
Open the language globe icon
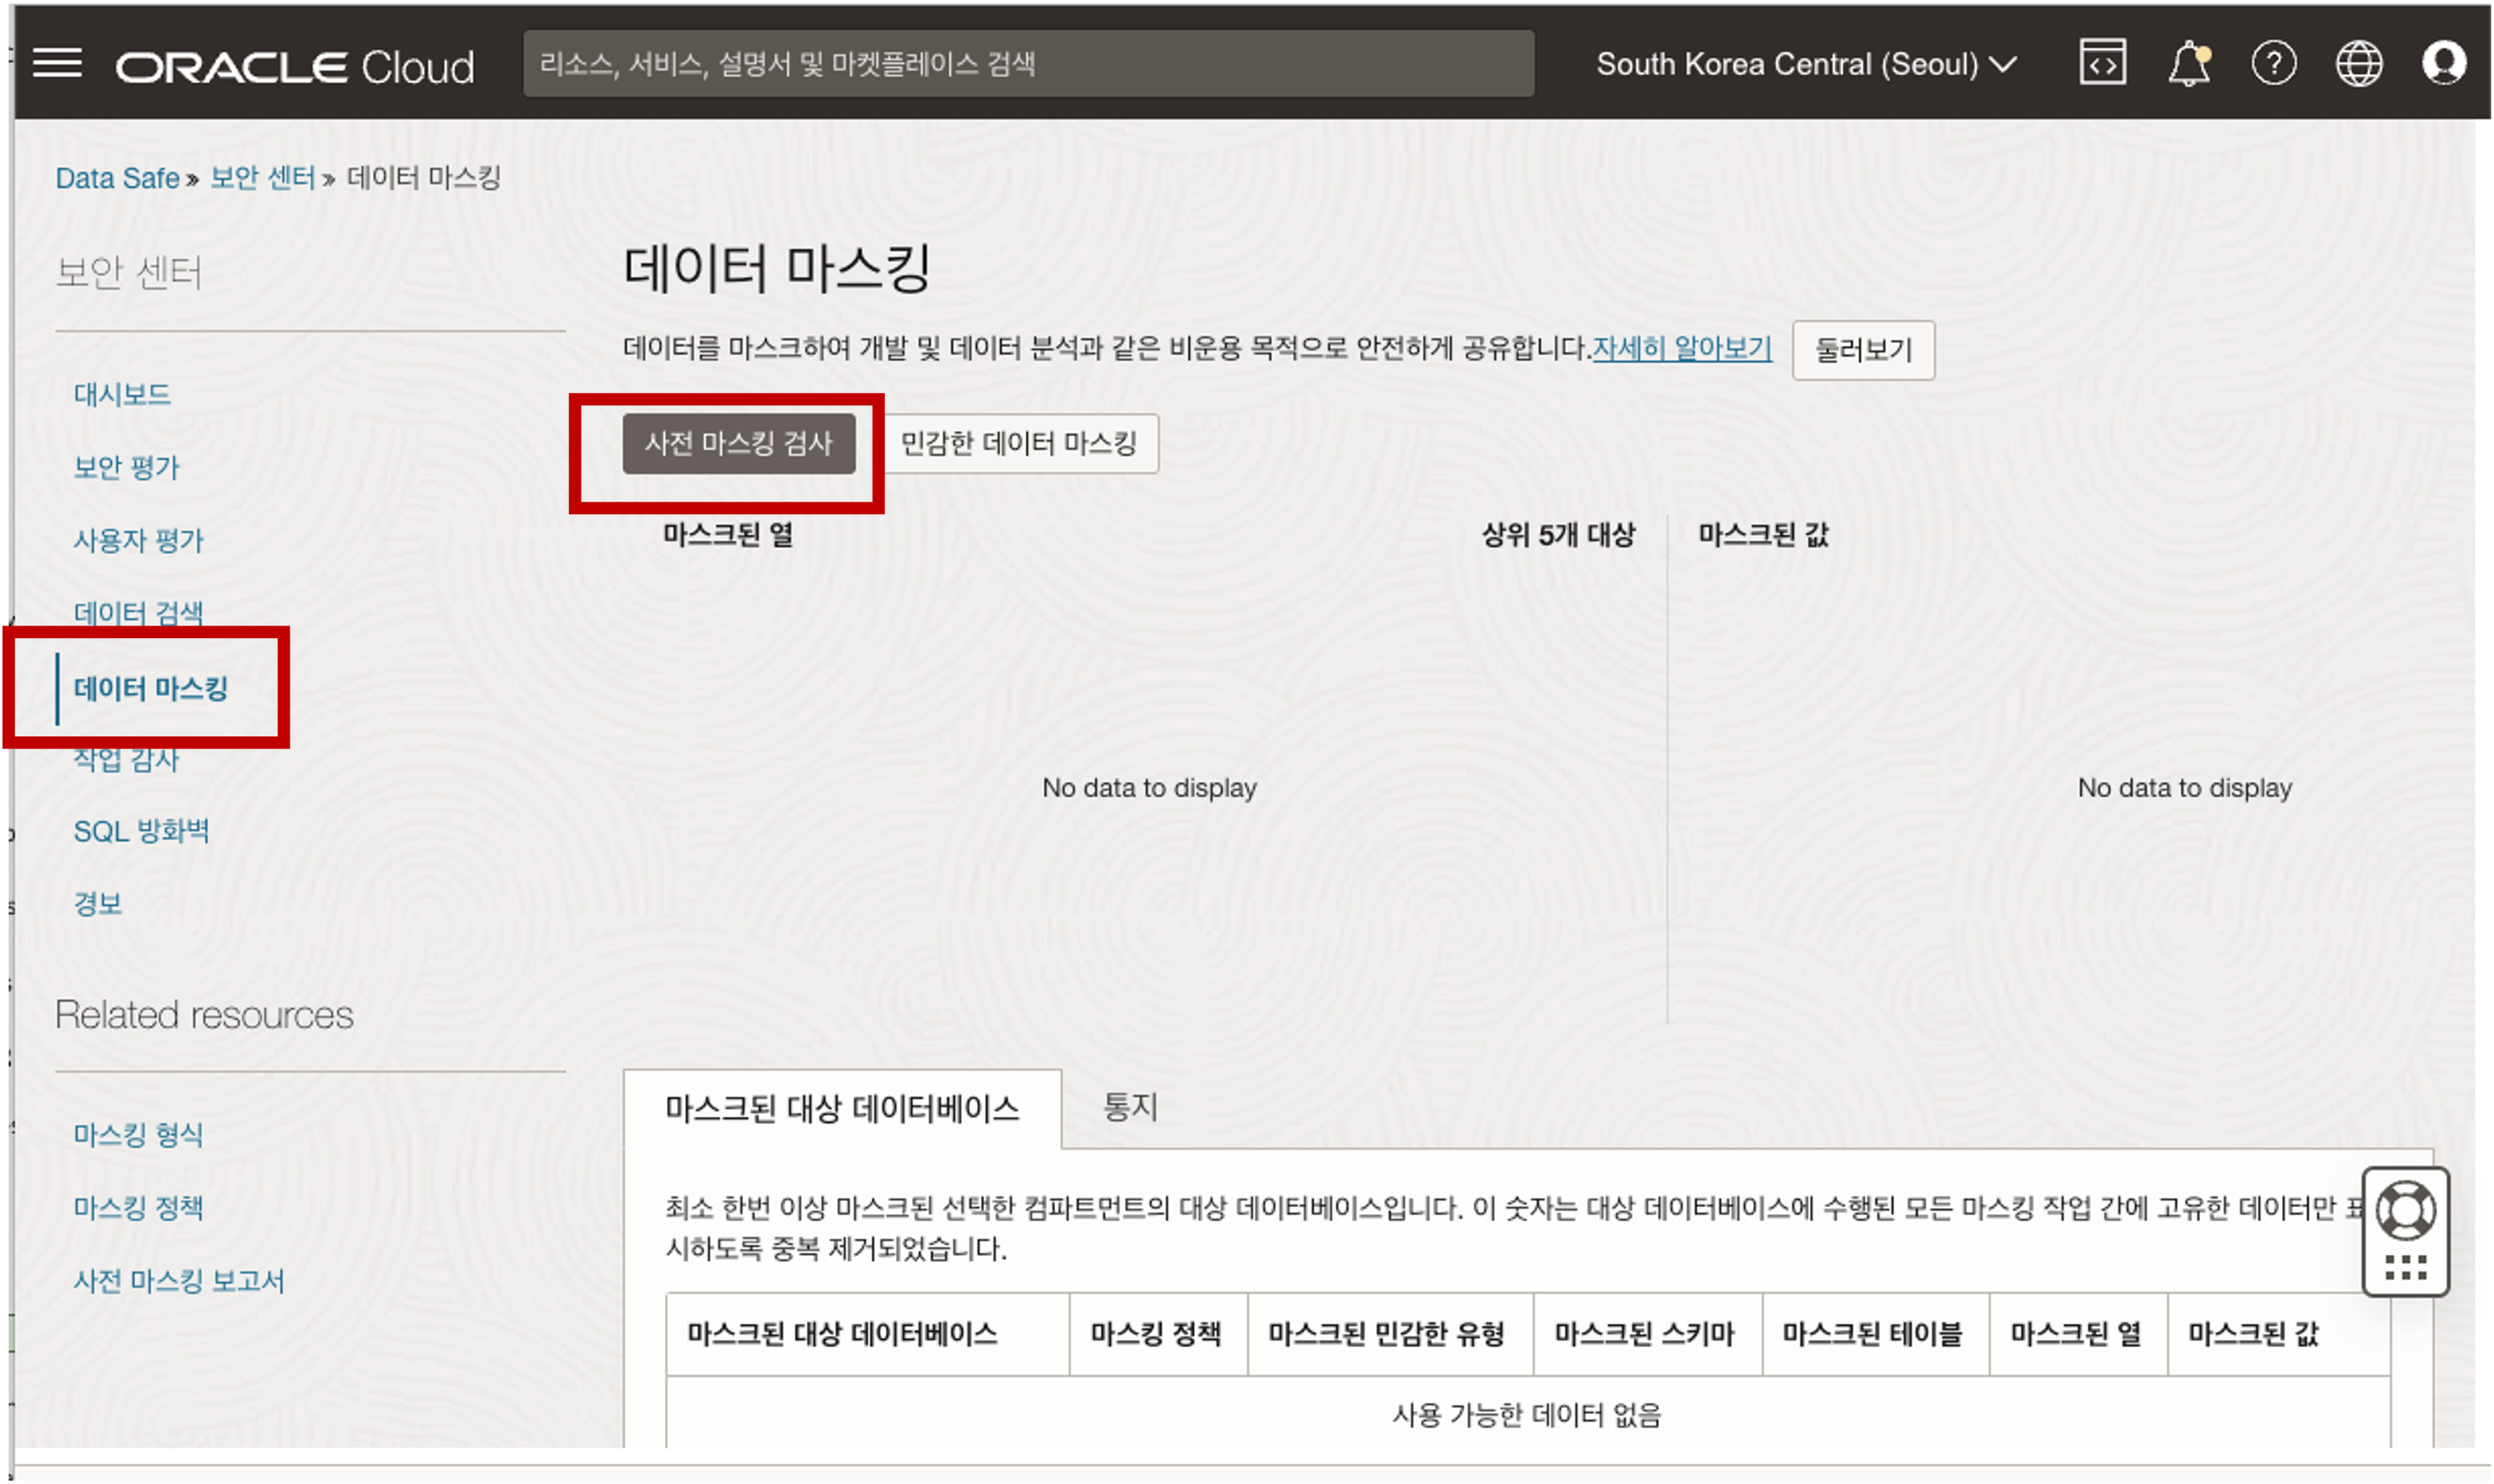pos(2358,64)
